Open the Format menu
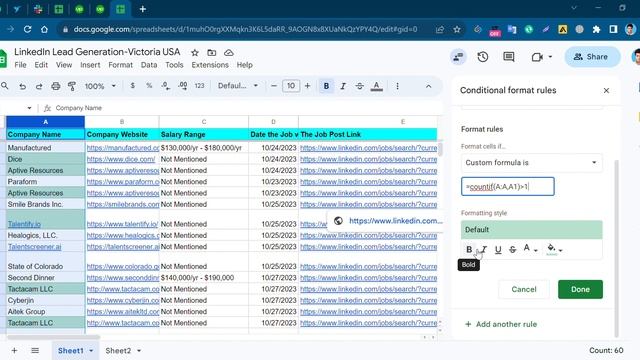 click(120, 65)
